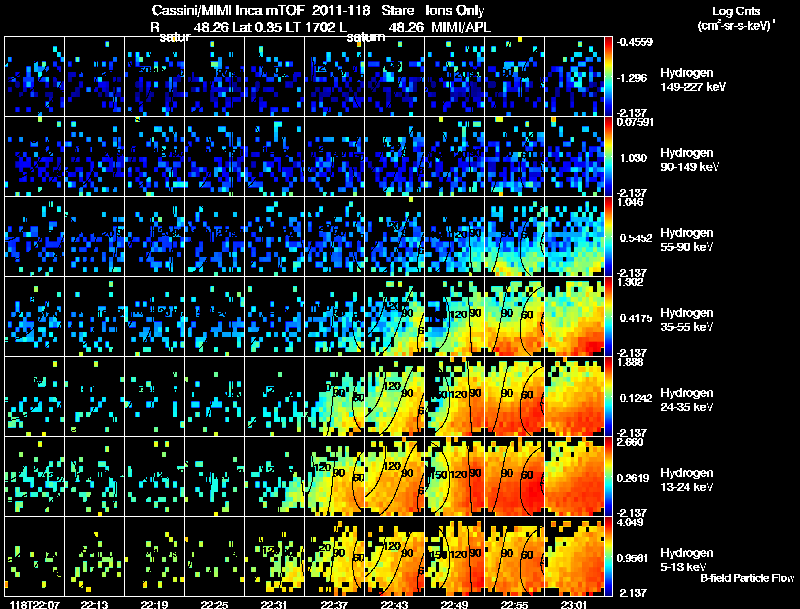Click the 22:49 time label

tap(454, 604)
